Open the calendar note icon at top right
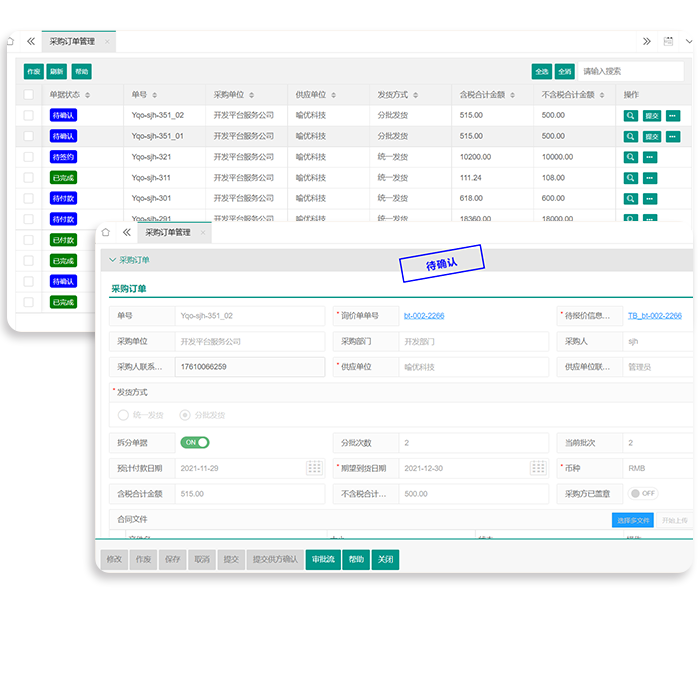The height and width of the screenshot is (700, 700). [x=668, y=41]
